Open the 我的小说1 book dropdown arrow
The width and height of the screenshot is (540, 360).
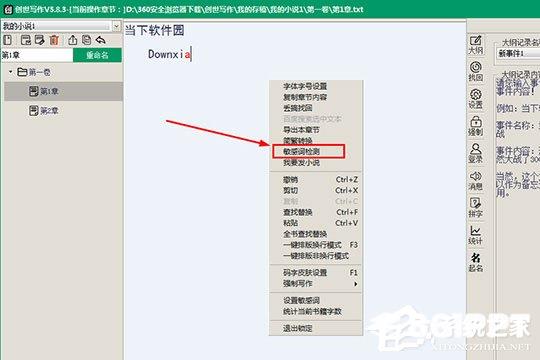click(x=116, y=26)
